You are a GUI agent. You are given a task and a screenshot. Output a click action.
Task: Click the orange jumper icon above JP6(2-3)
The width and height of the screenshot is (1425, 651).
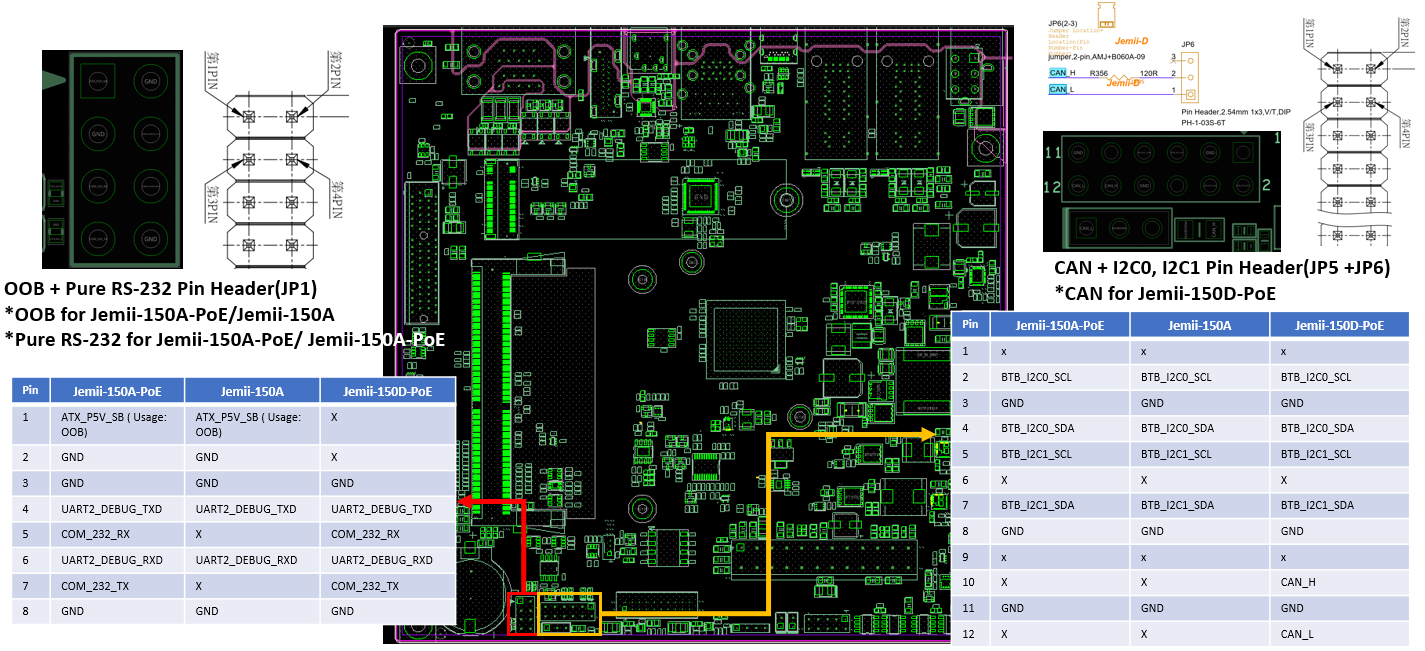coord(1104,15)
